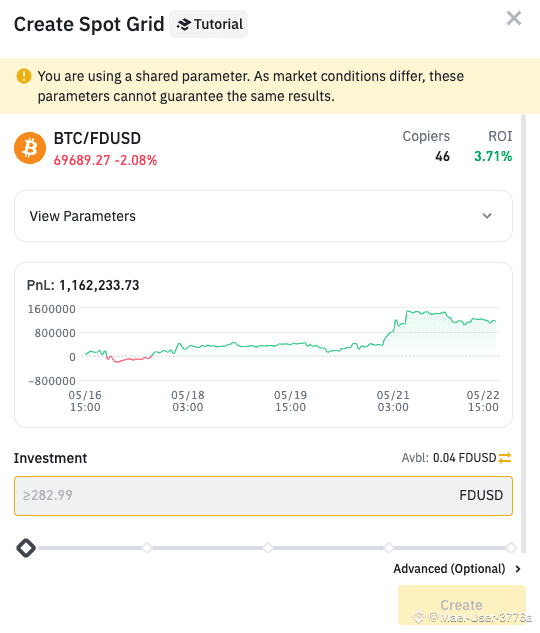The width and height of the screenshot is (540, 633).
Task: Close the Create Spot Grid dialog
Action: coord(514,18)
